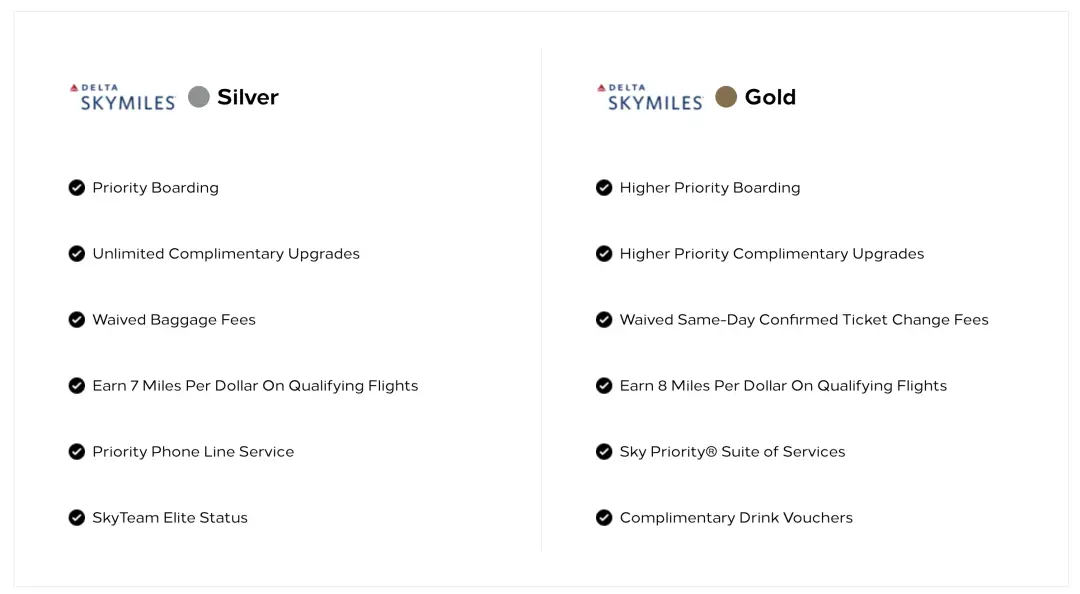Viewport: 1080px width, 594px height.
Task: Click checkmark next to Priority Phone Line Service
Action: pyautogui.click(x=77, y=452)
